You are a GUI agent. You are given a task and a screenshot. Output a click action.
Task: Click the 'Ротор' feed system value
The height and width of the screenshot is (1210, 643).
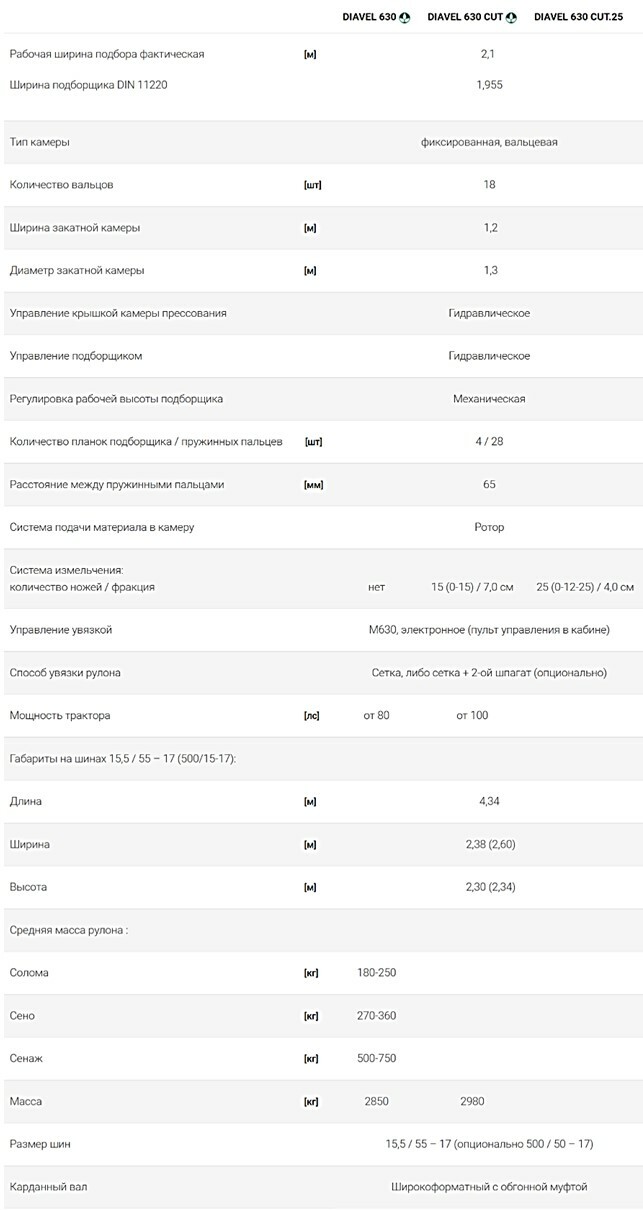pos(489,527)
